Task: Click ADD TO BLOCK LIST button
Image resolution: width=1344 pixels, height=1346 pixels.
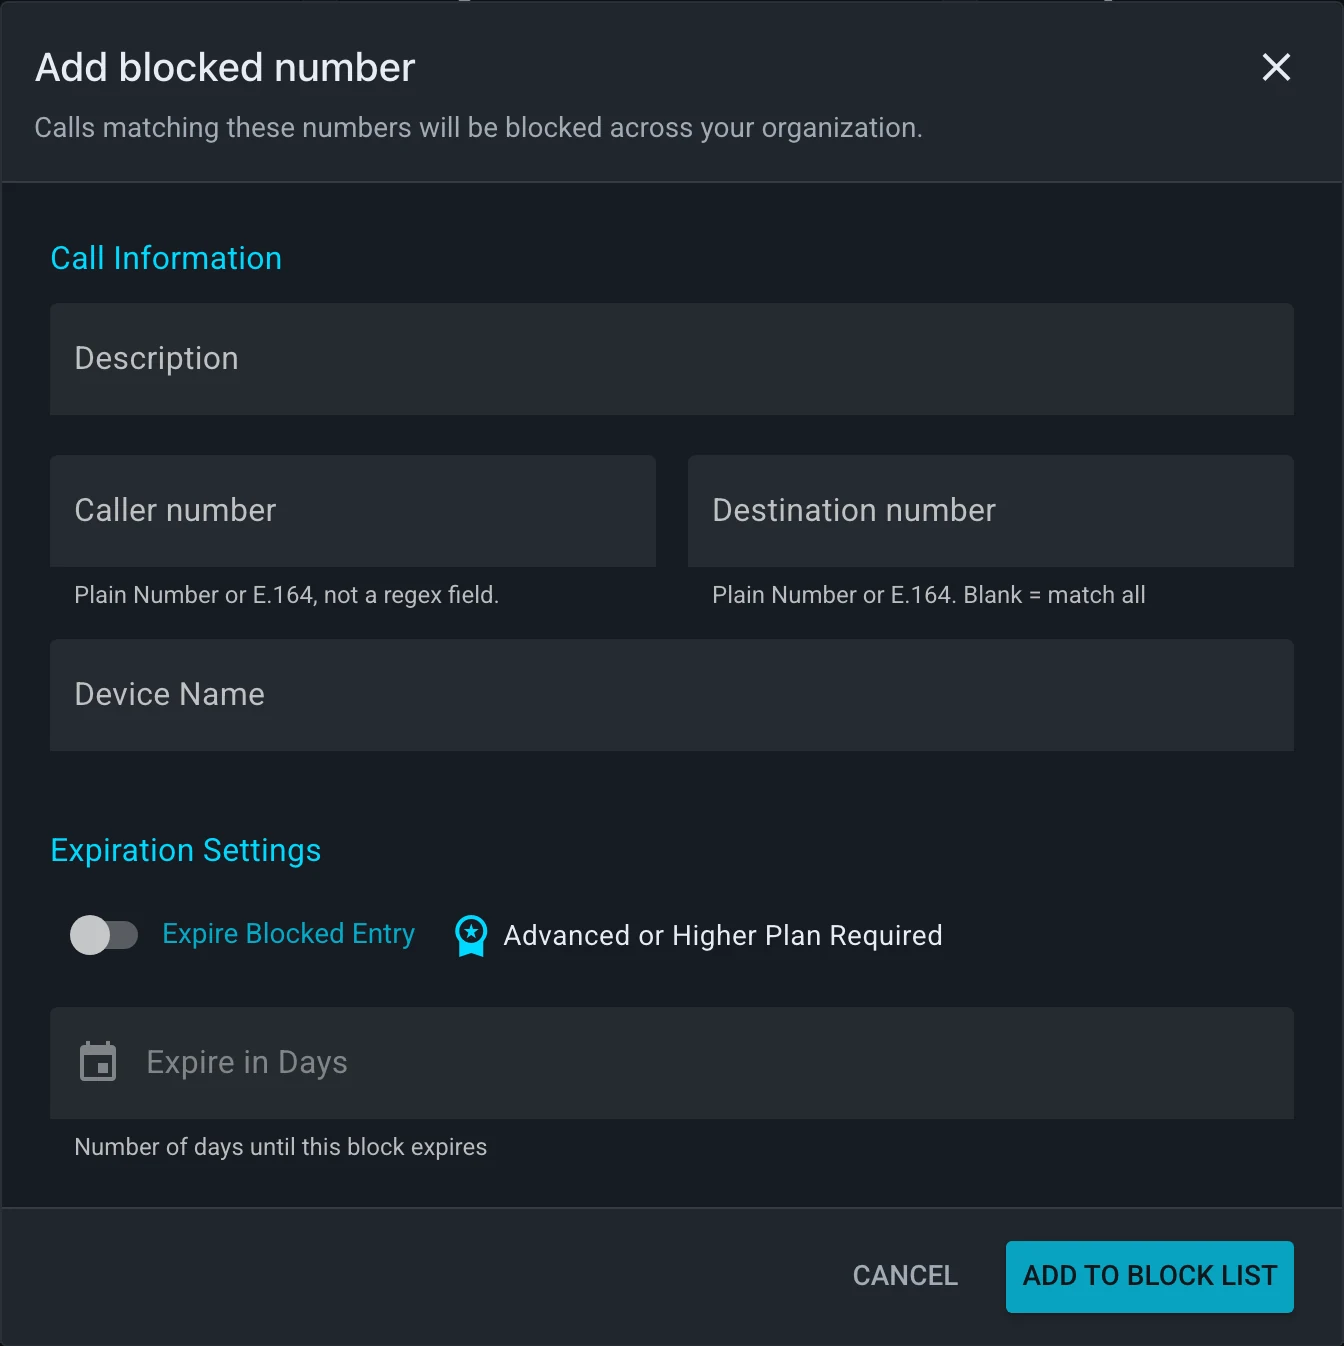Action: pos(1150,1276)
